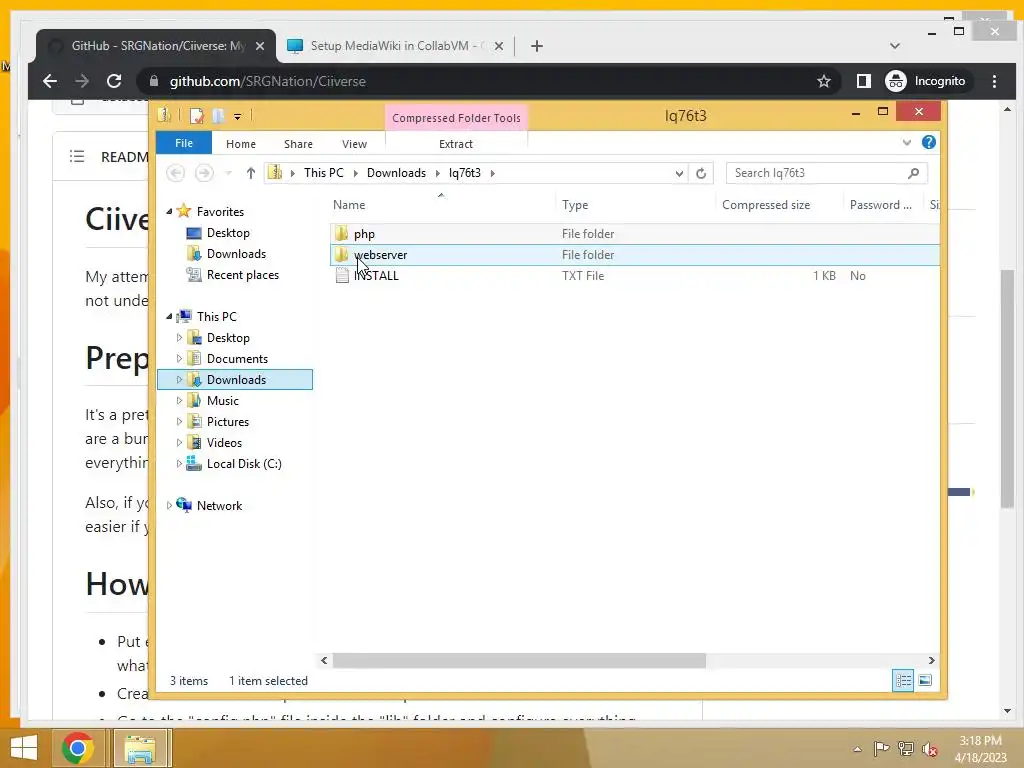Click the search magnifier icon in Explorer
The height and width of the screenshot is (768, 1024).
point(914,173)
